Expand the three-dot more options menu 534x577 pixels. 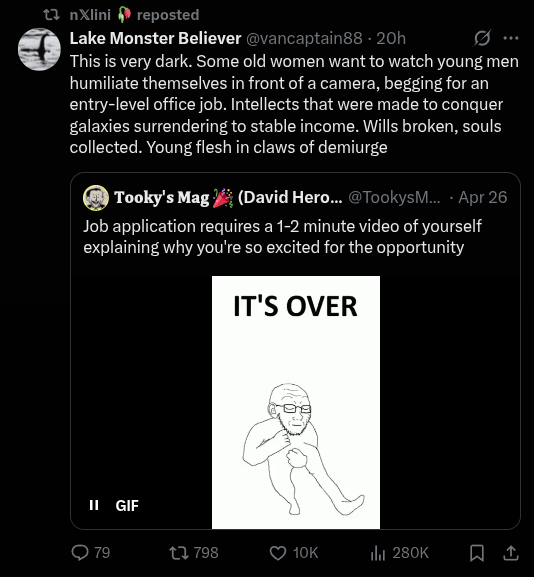coord(511,38)
